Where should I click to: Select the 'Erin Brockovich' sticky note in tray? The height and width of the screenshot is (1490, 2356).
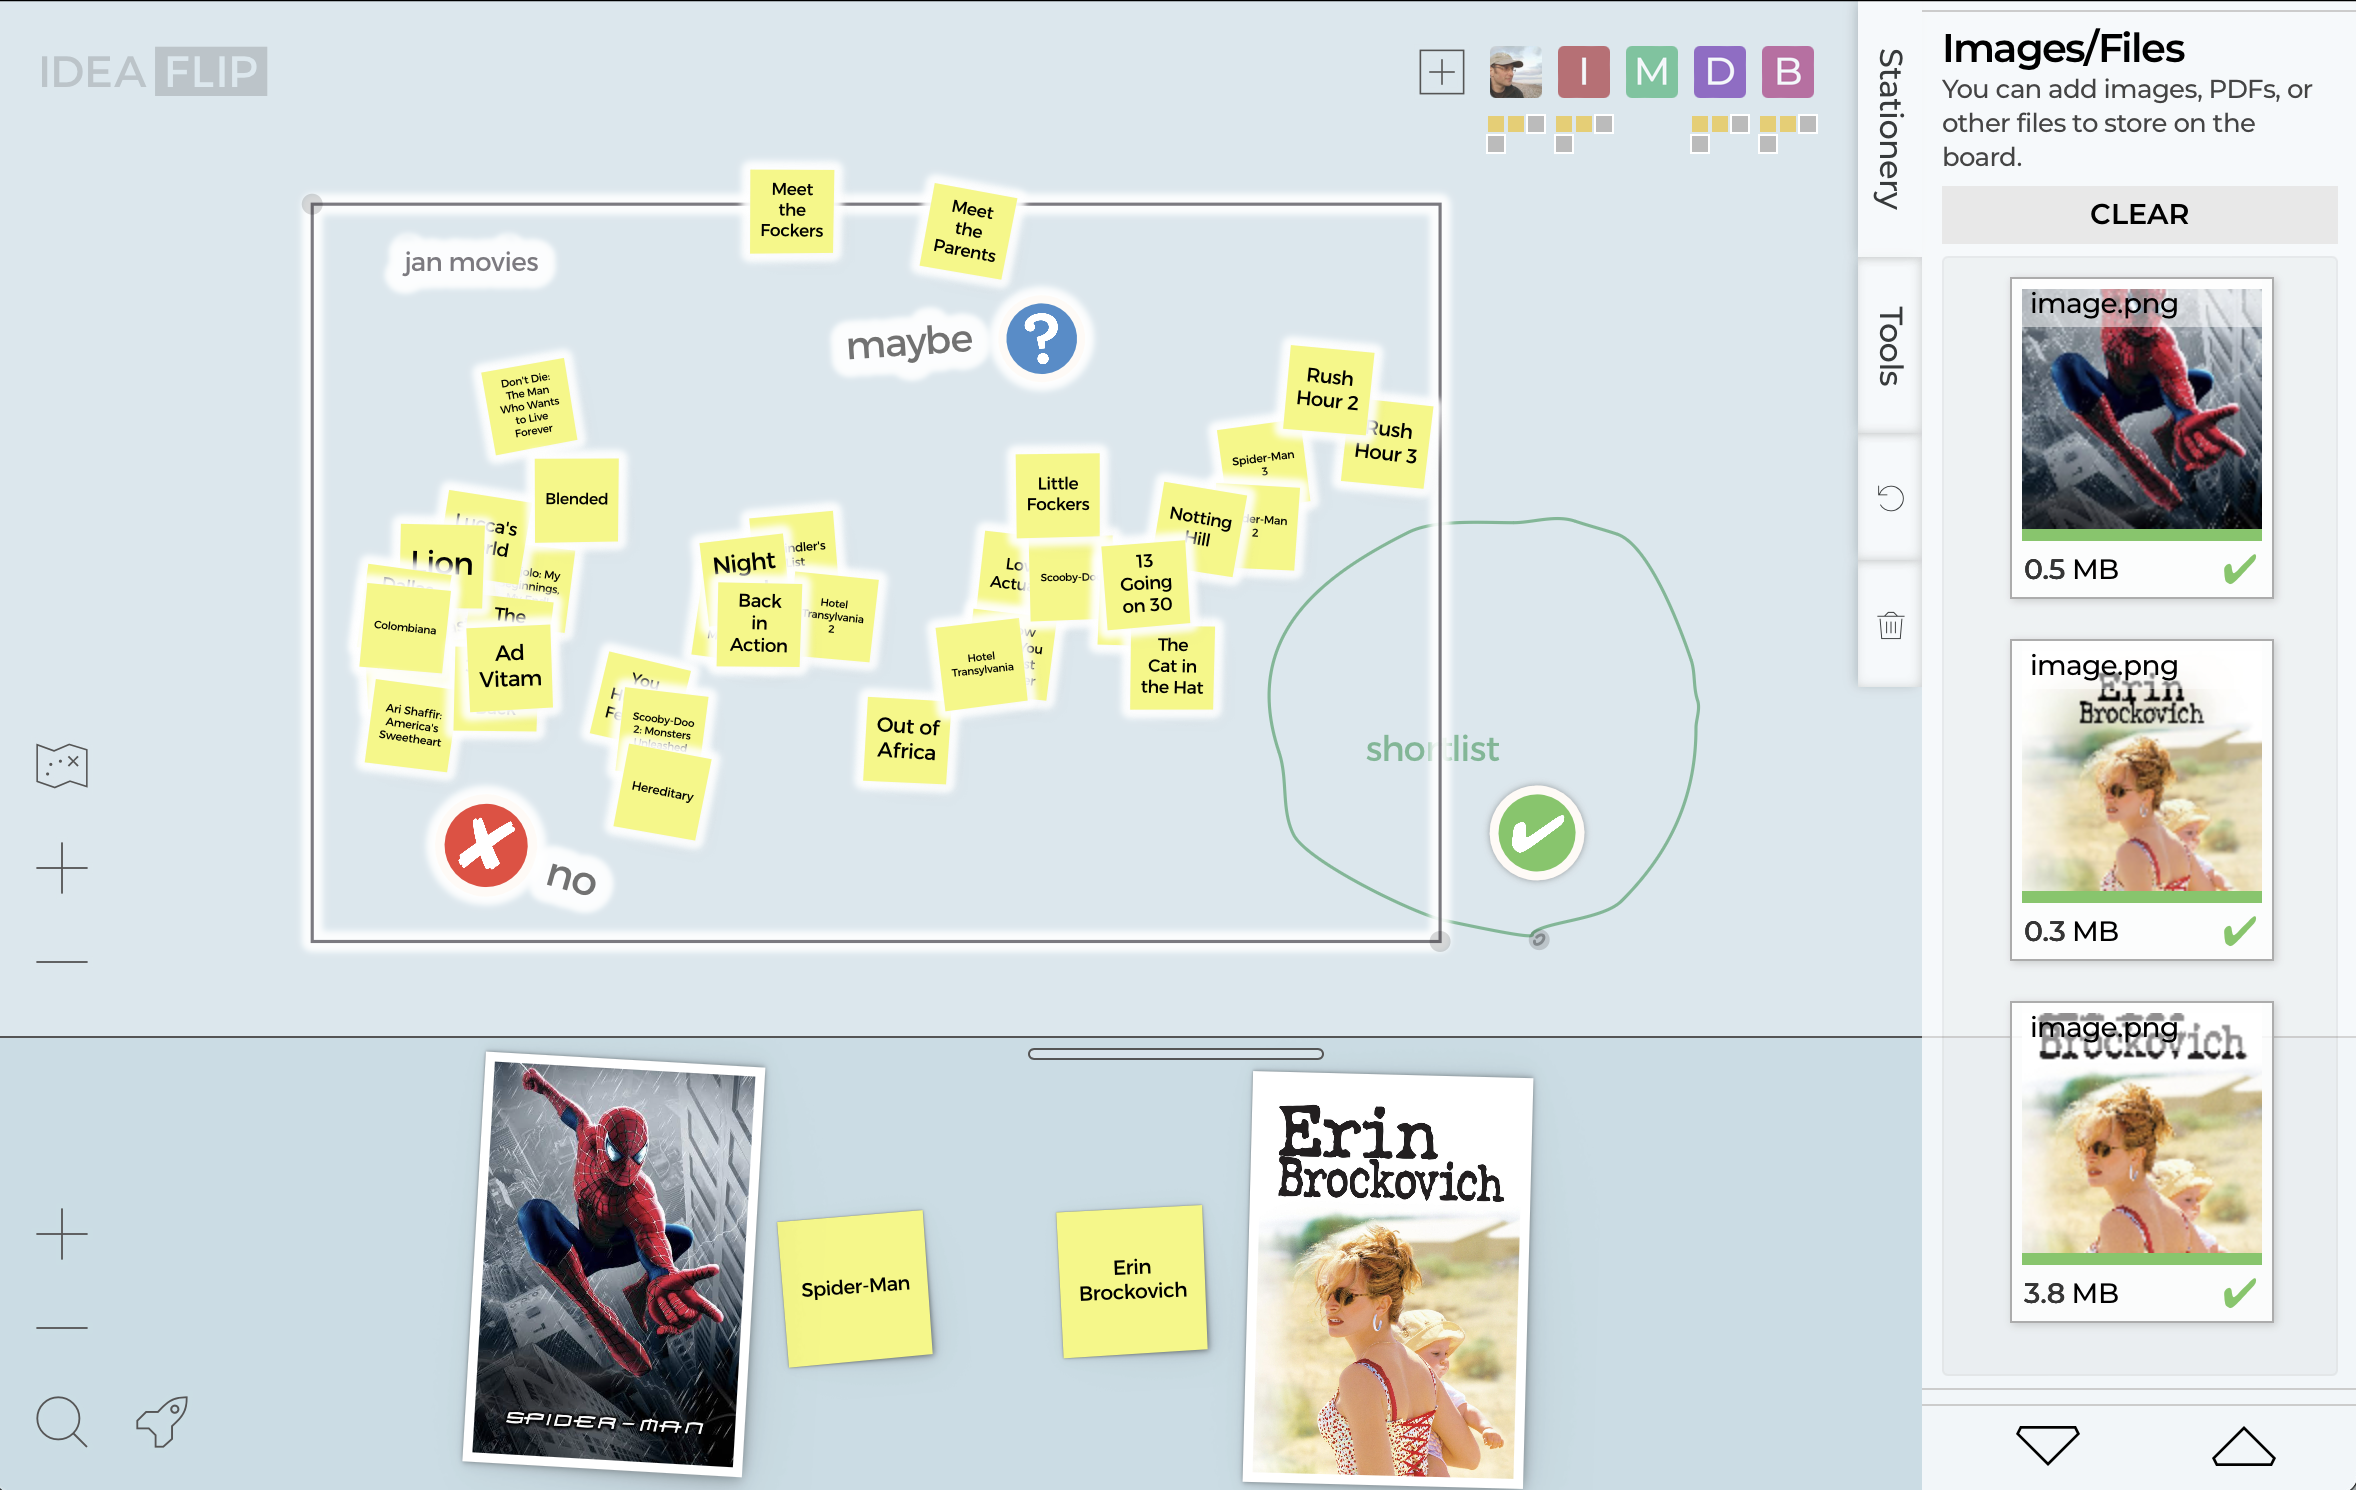pyautogui.click(x=1132, y=1280)
